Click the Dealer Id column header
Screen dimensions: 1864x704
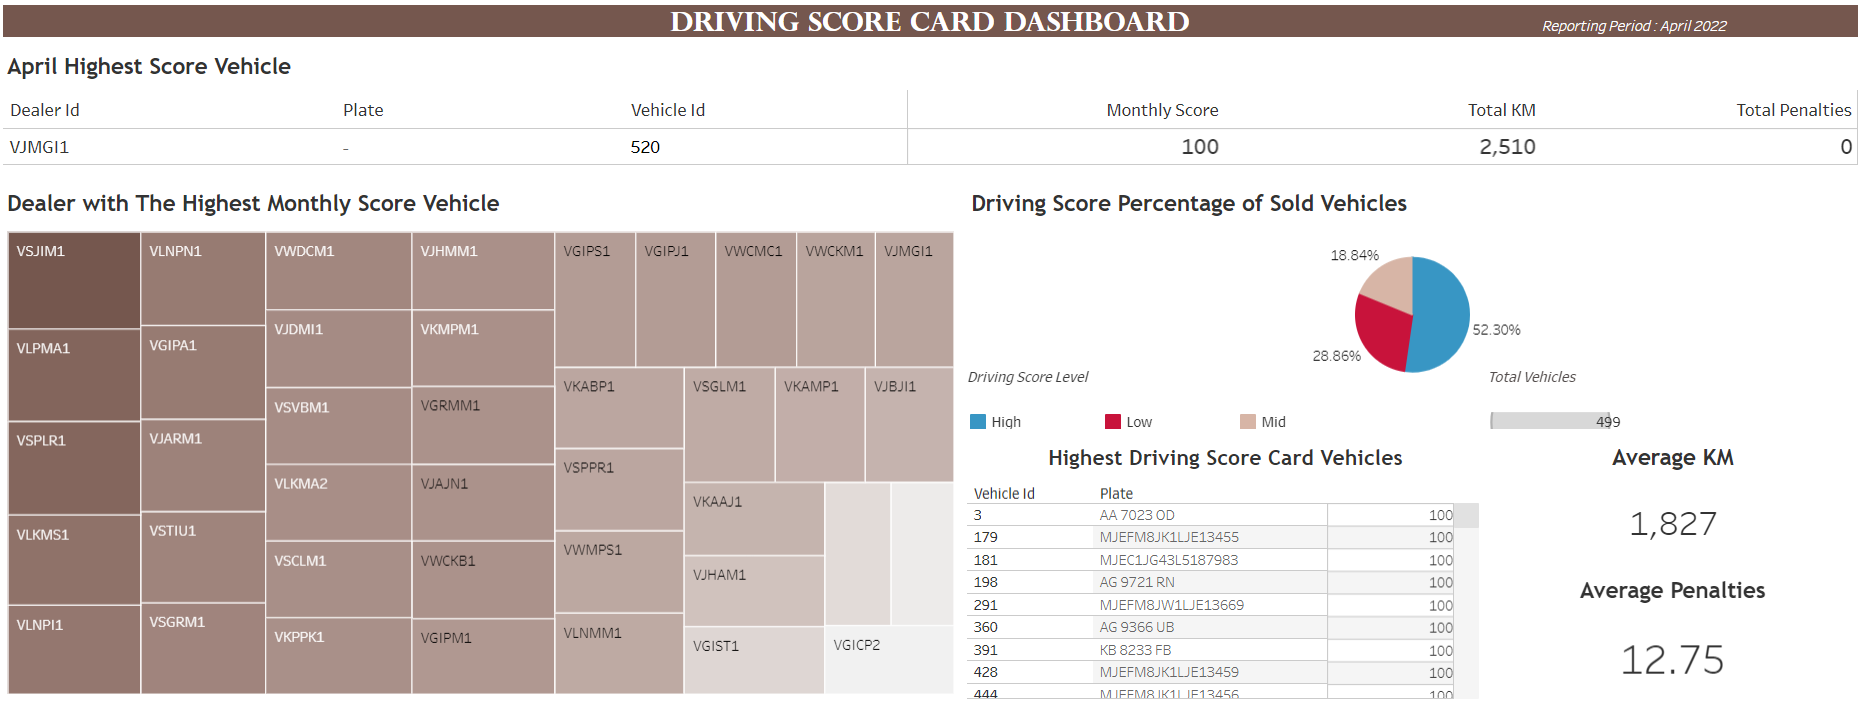[x=45, y=110]
